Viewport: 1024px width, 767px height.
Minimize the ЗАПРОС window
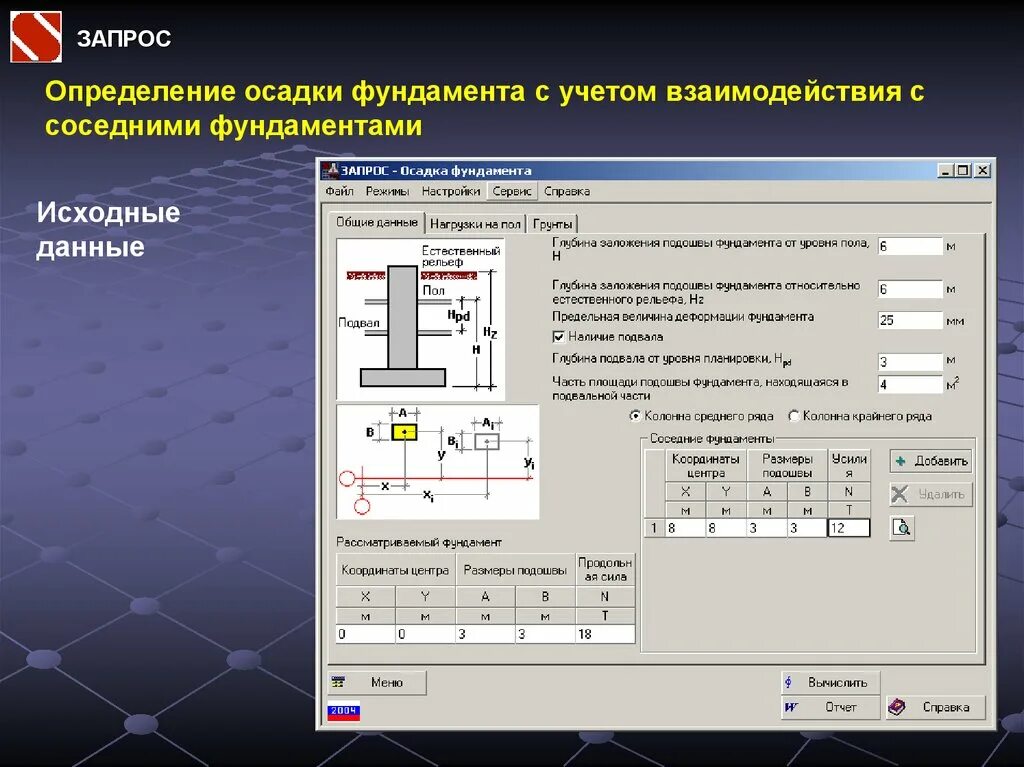(x=945, y=171)
